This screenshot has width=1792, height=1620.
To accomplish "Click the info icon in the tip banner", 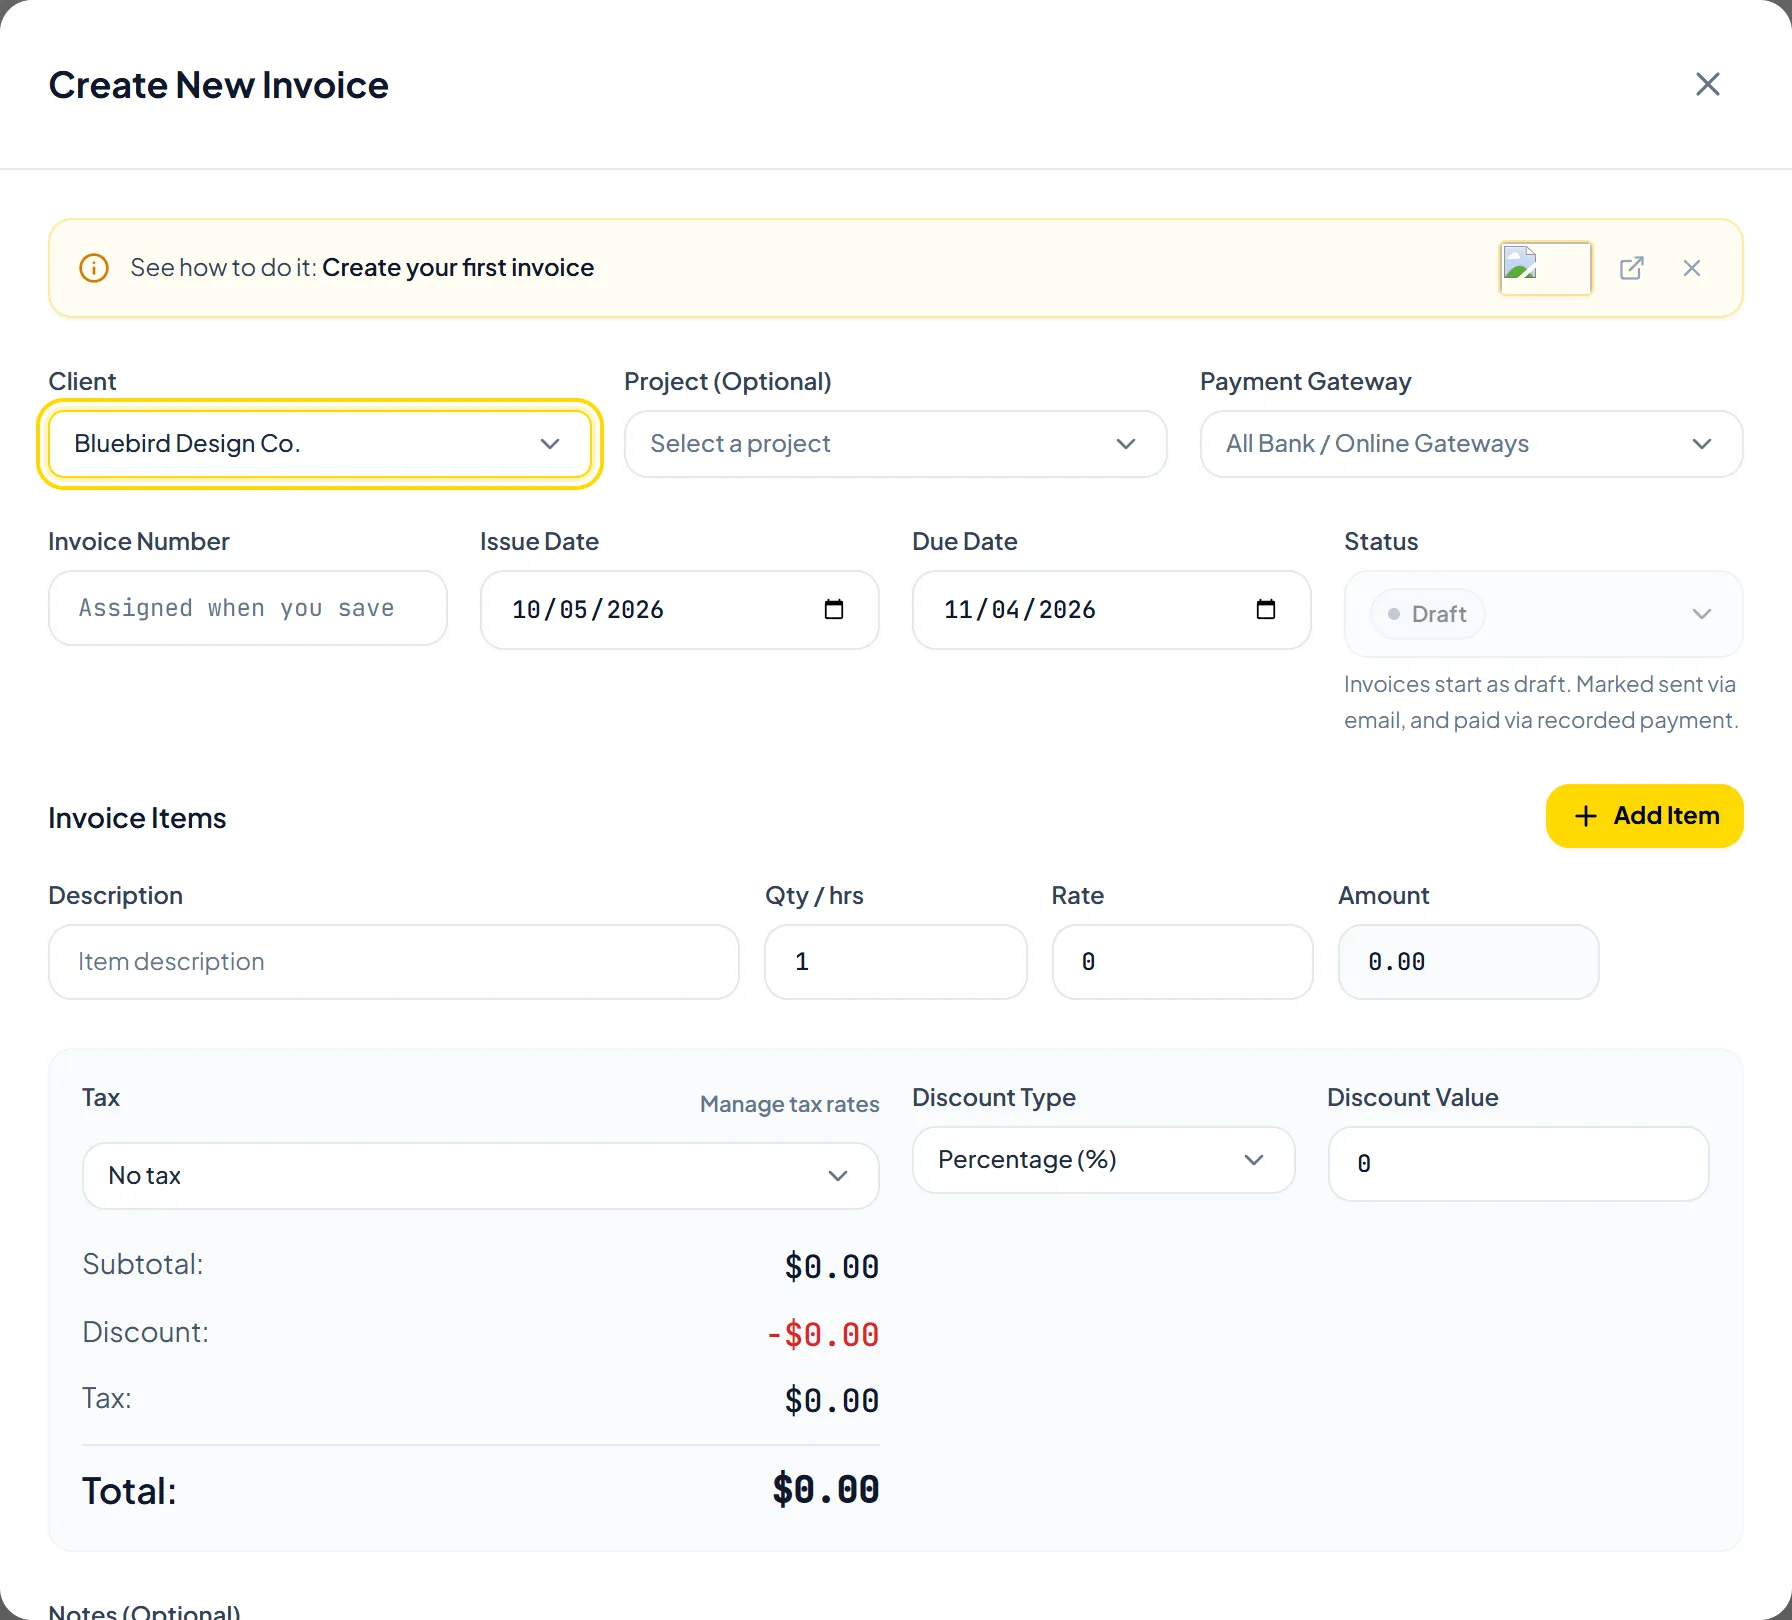I will tap(94, 268).
